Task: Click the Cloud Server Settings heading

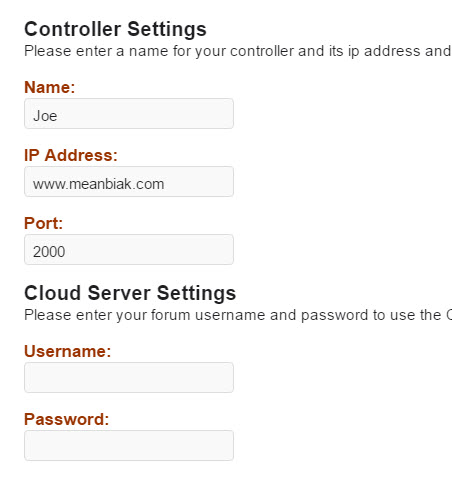Action: tap(130, 293)
